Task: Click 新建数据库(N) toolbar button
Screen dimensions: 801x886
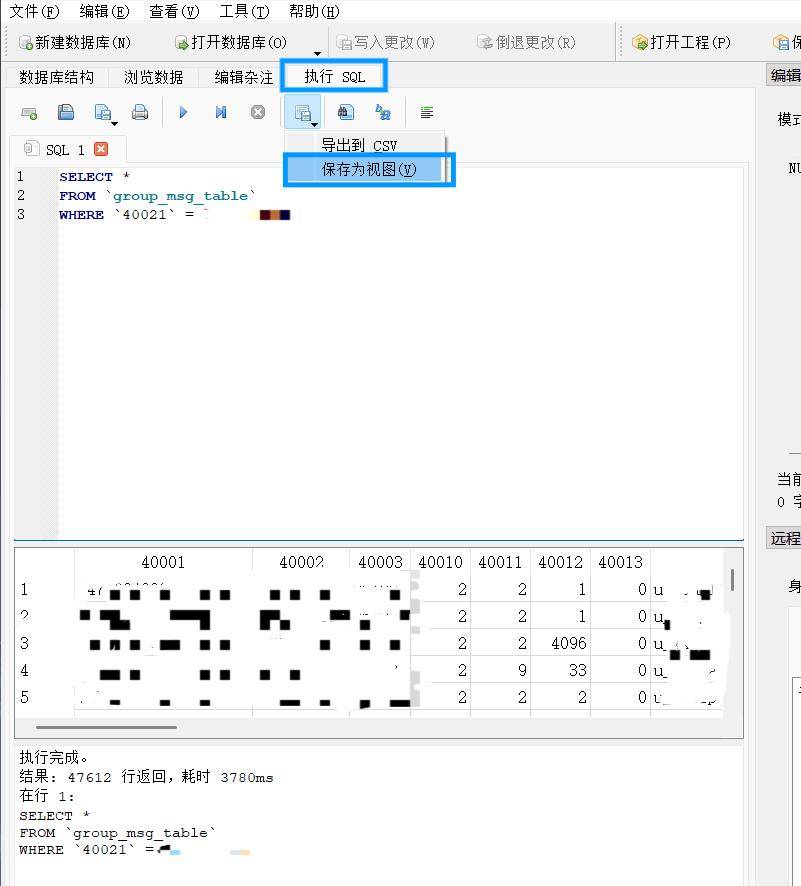Action: [x=75, y=42]
